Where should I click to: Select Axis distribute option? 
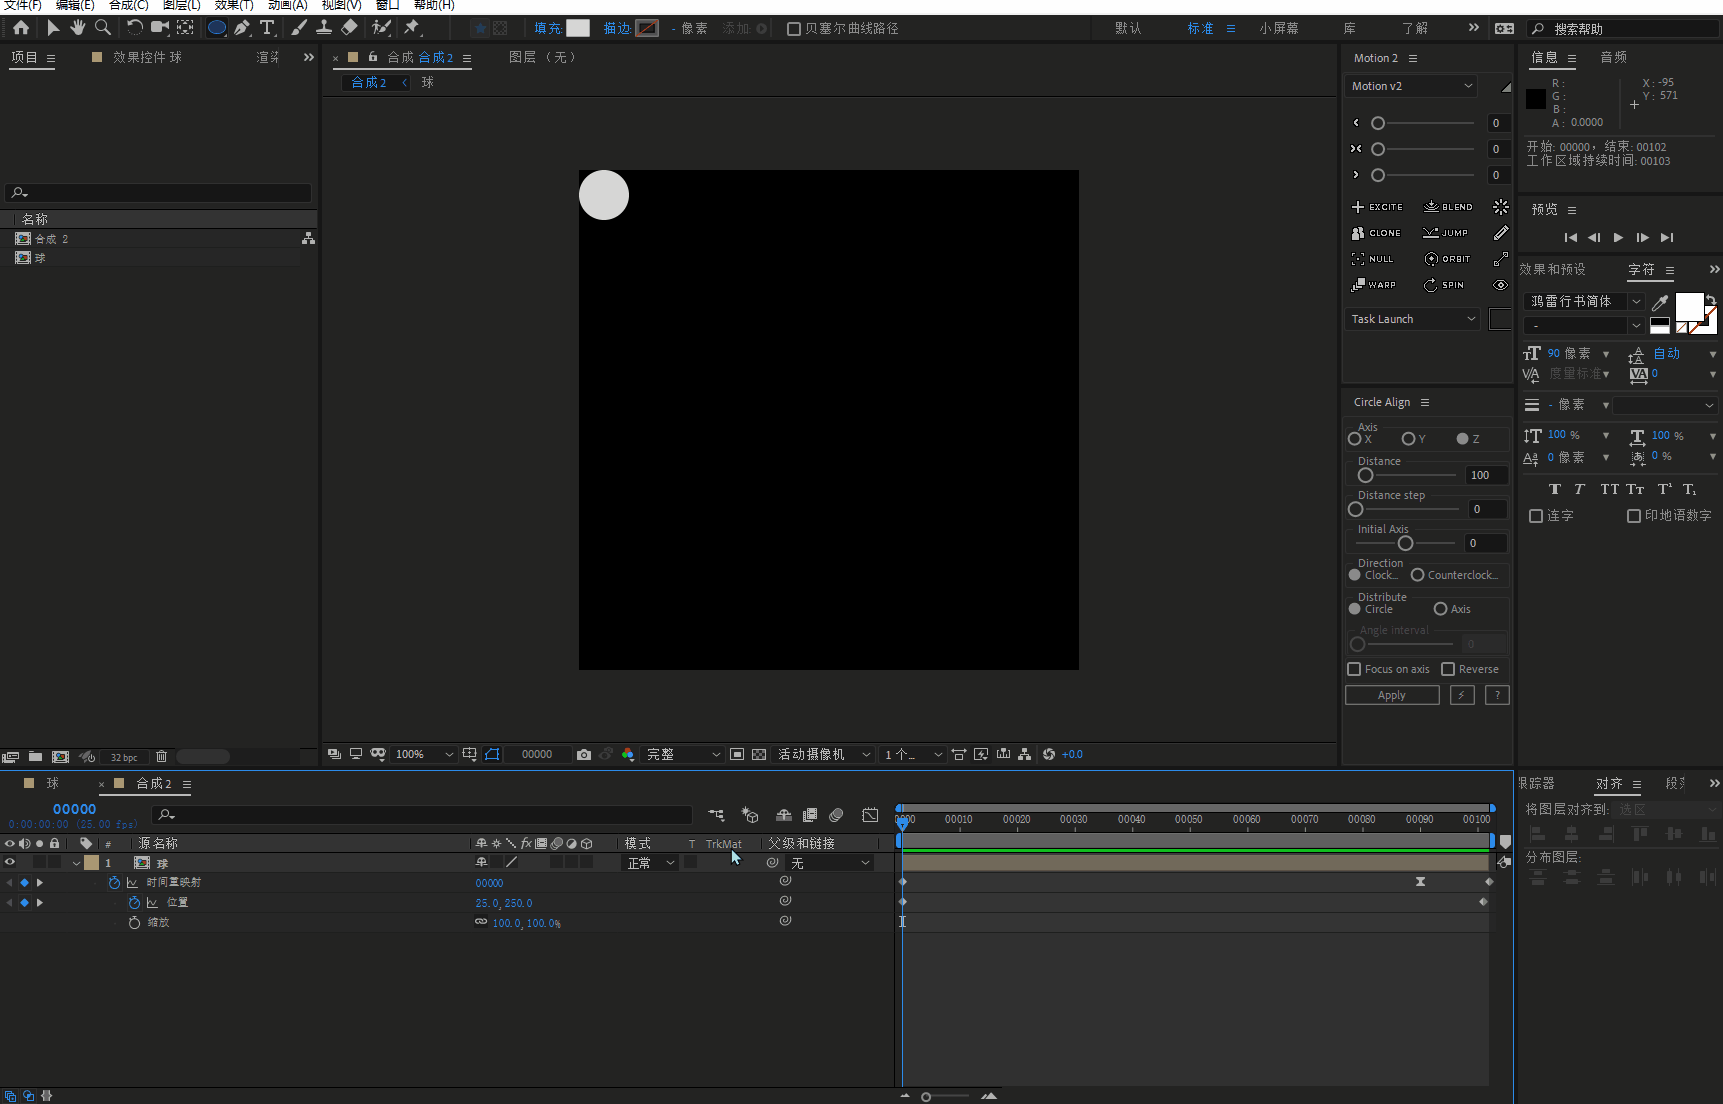point(1440,609)
